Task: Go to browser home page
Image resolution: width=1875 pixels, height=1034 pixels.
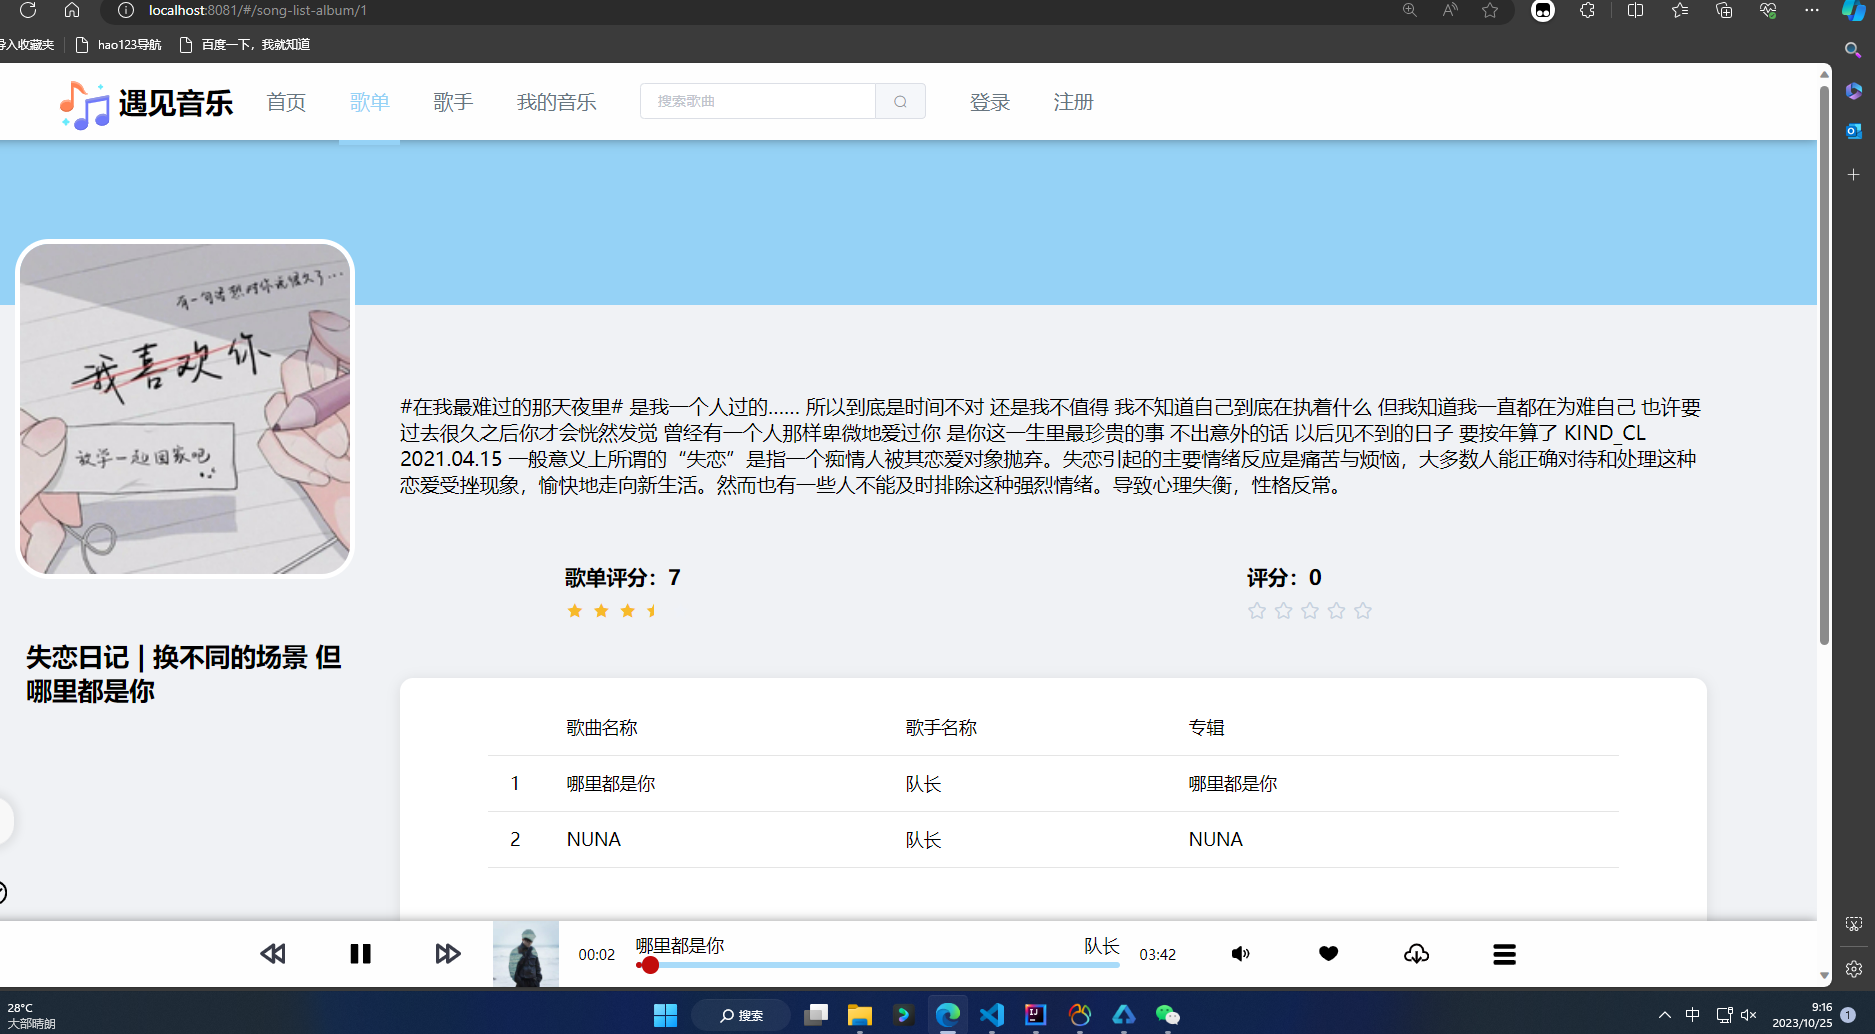Action: point(72,10)
